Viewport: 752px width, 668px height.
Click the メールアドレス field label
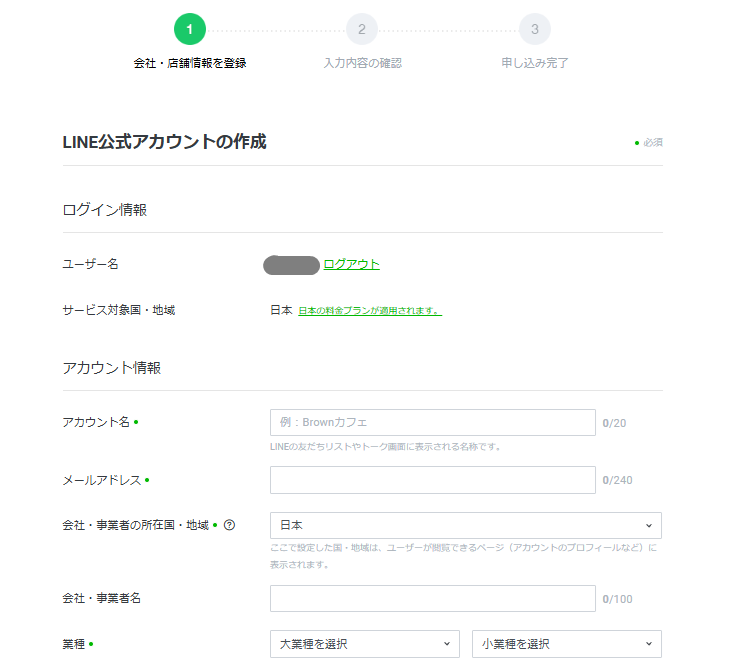tap(102, 480)
